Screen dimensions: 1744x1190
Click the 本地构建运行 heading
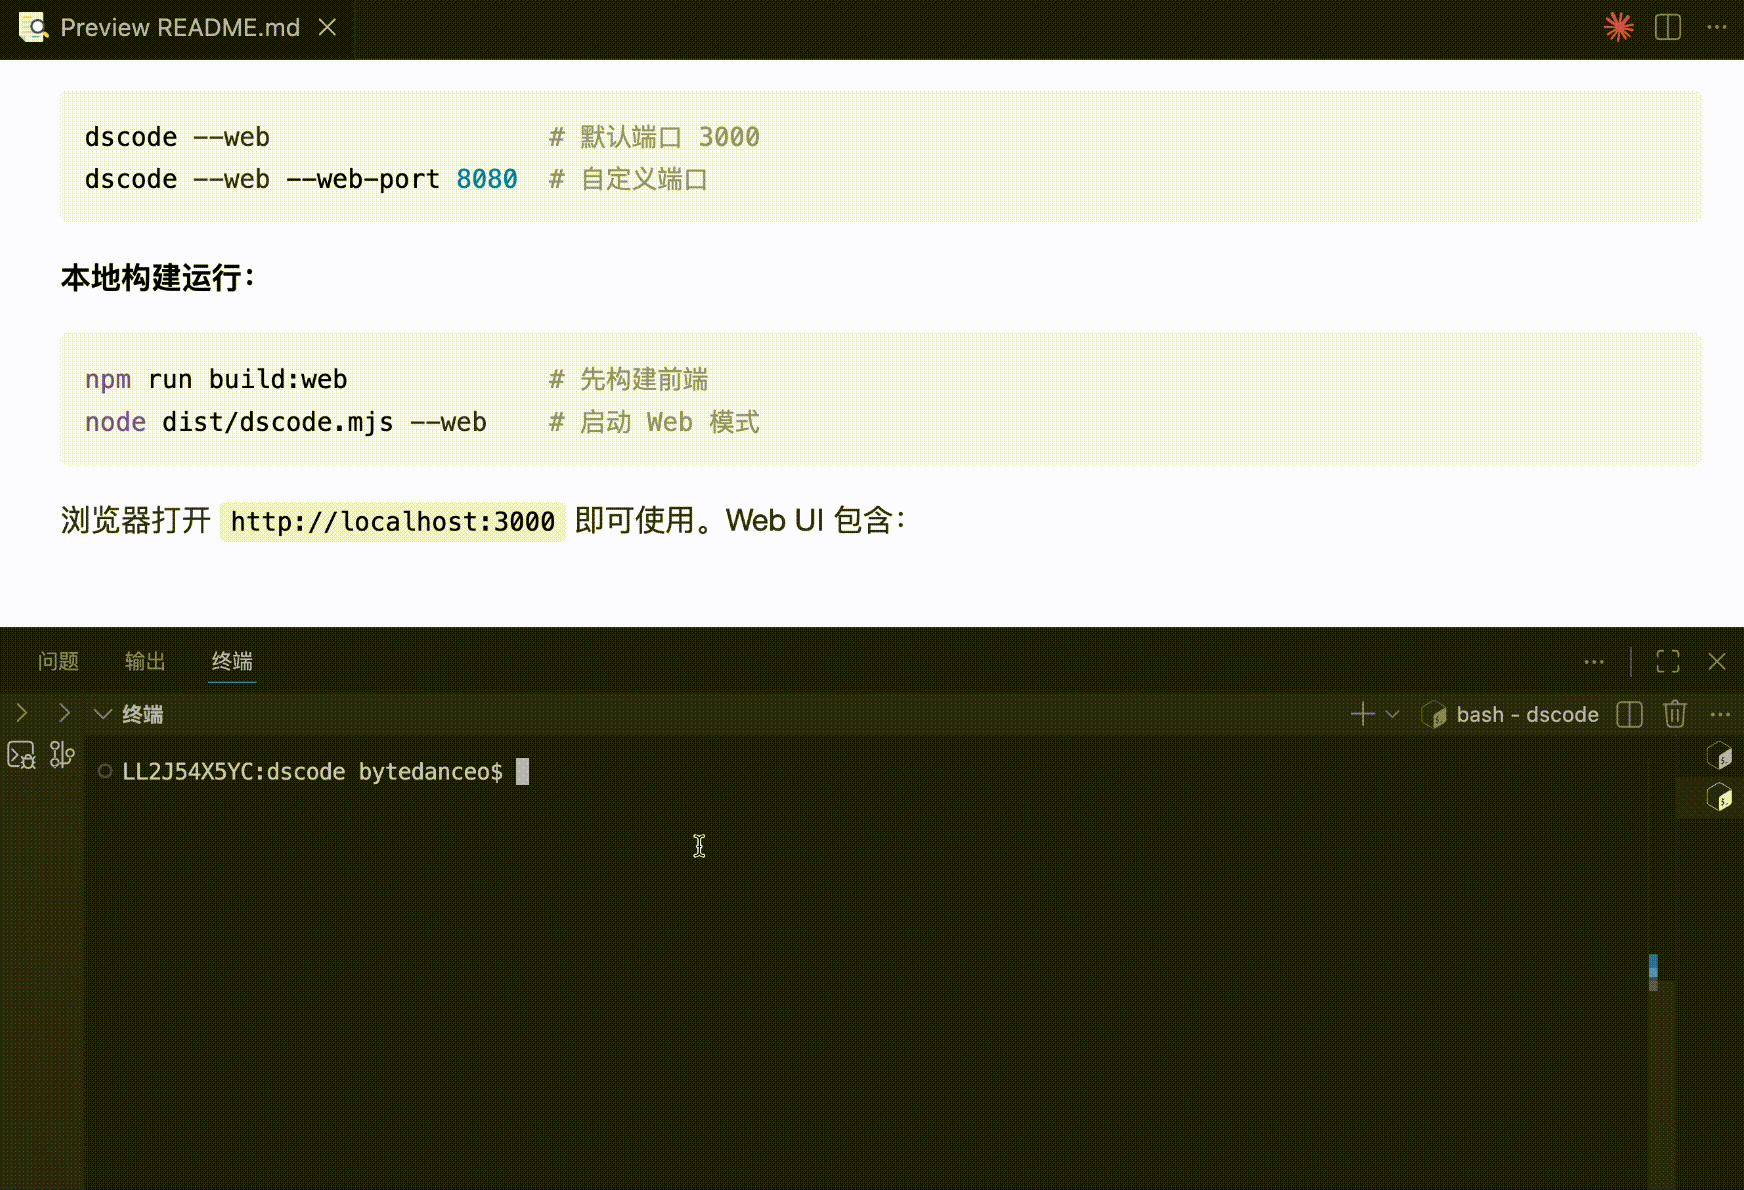pos(158,277)
